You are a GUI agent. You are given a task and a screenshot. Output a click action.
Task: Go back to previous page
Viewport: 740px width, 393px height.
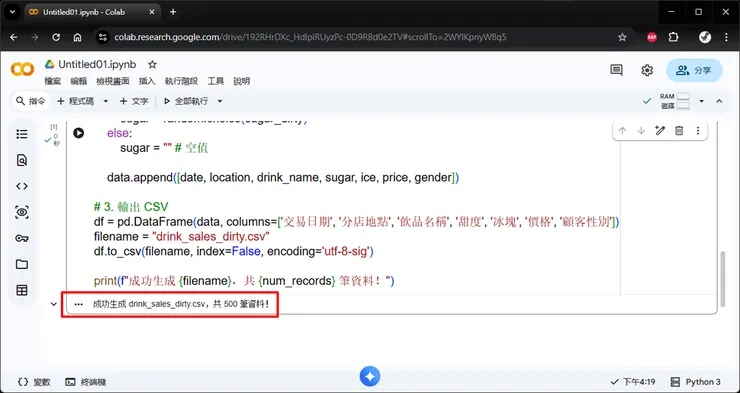point(14,37)
